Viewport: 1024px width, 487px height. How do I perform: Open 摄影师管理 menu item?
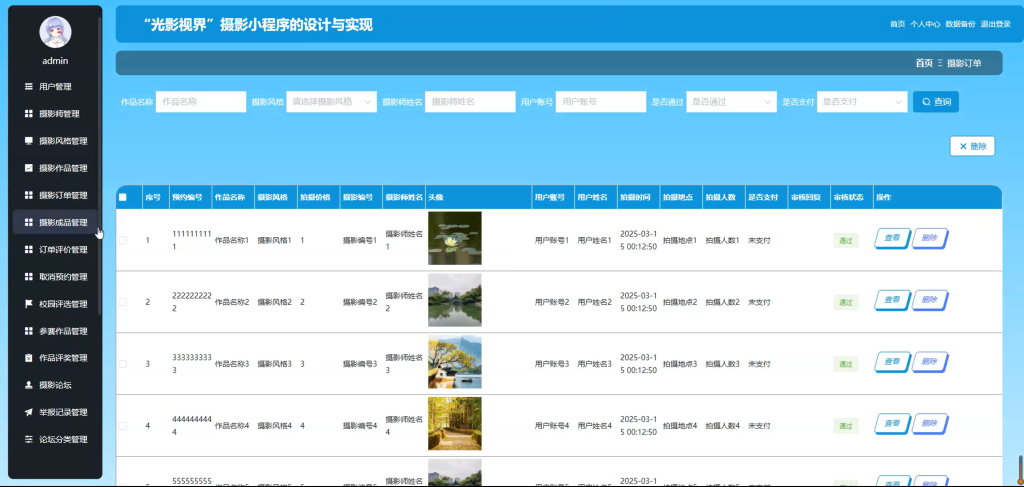pyautogui.click(x=55, y=114)
